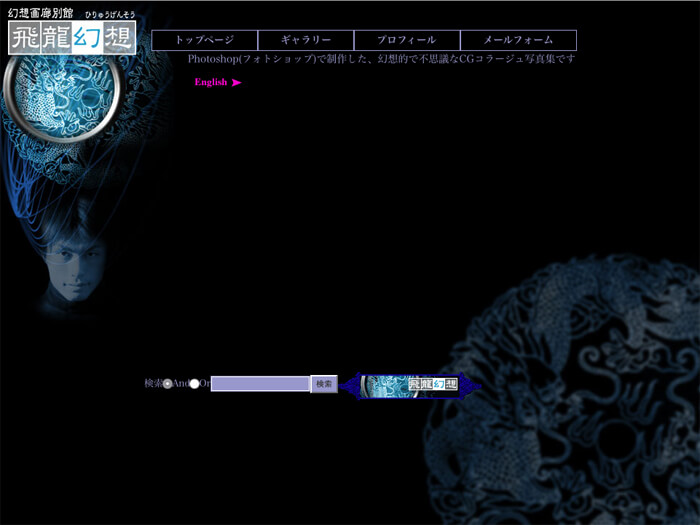Open the プロフィール menu item

click(406, 40)
